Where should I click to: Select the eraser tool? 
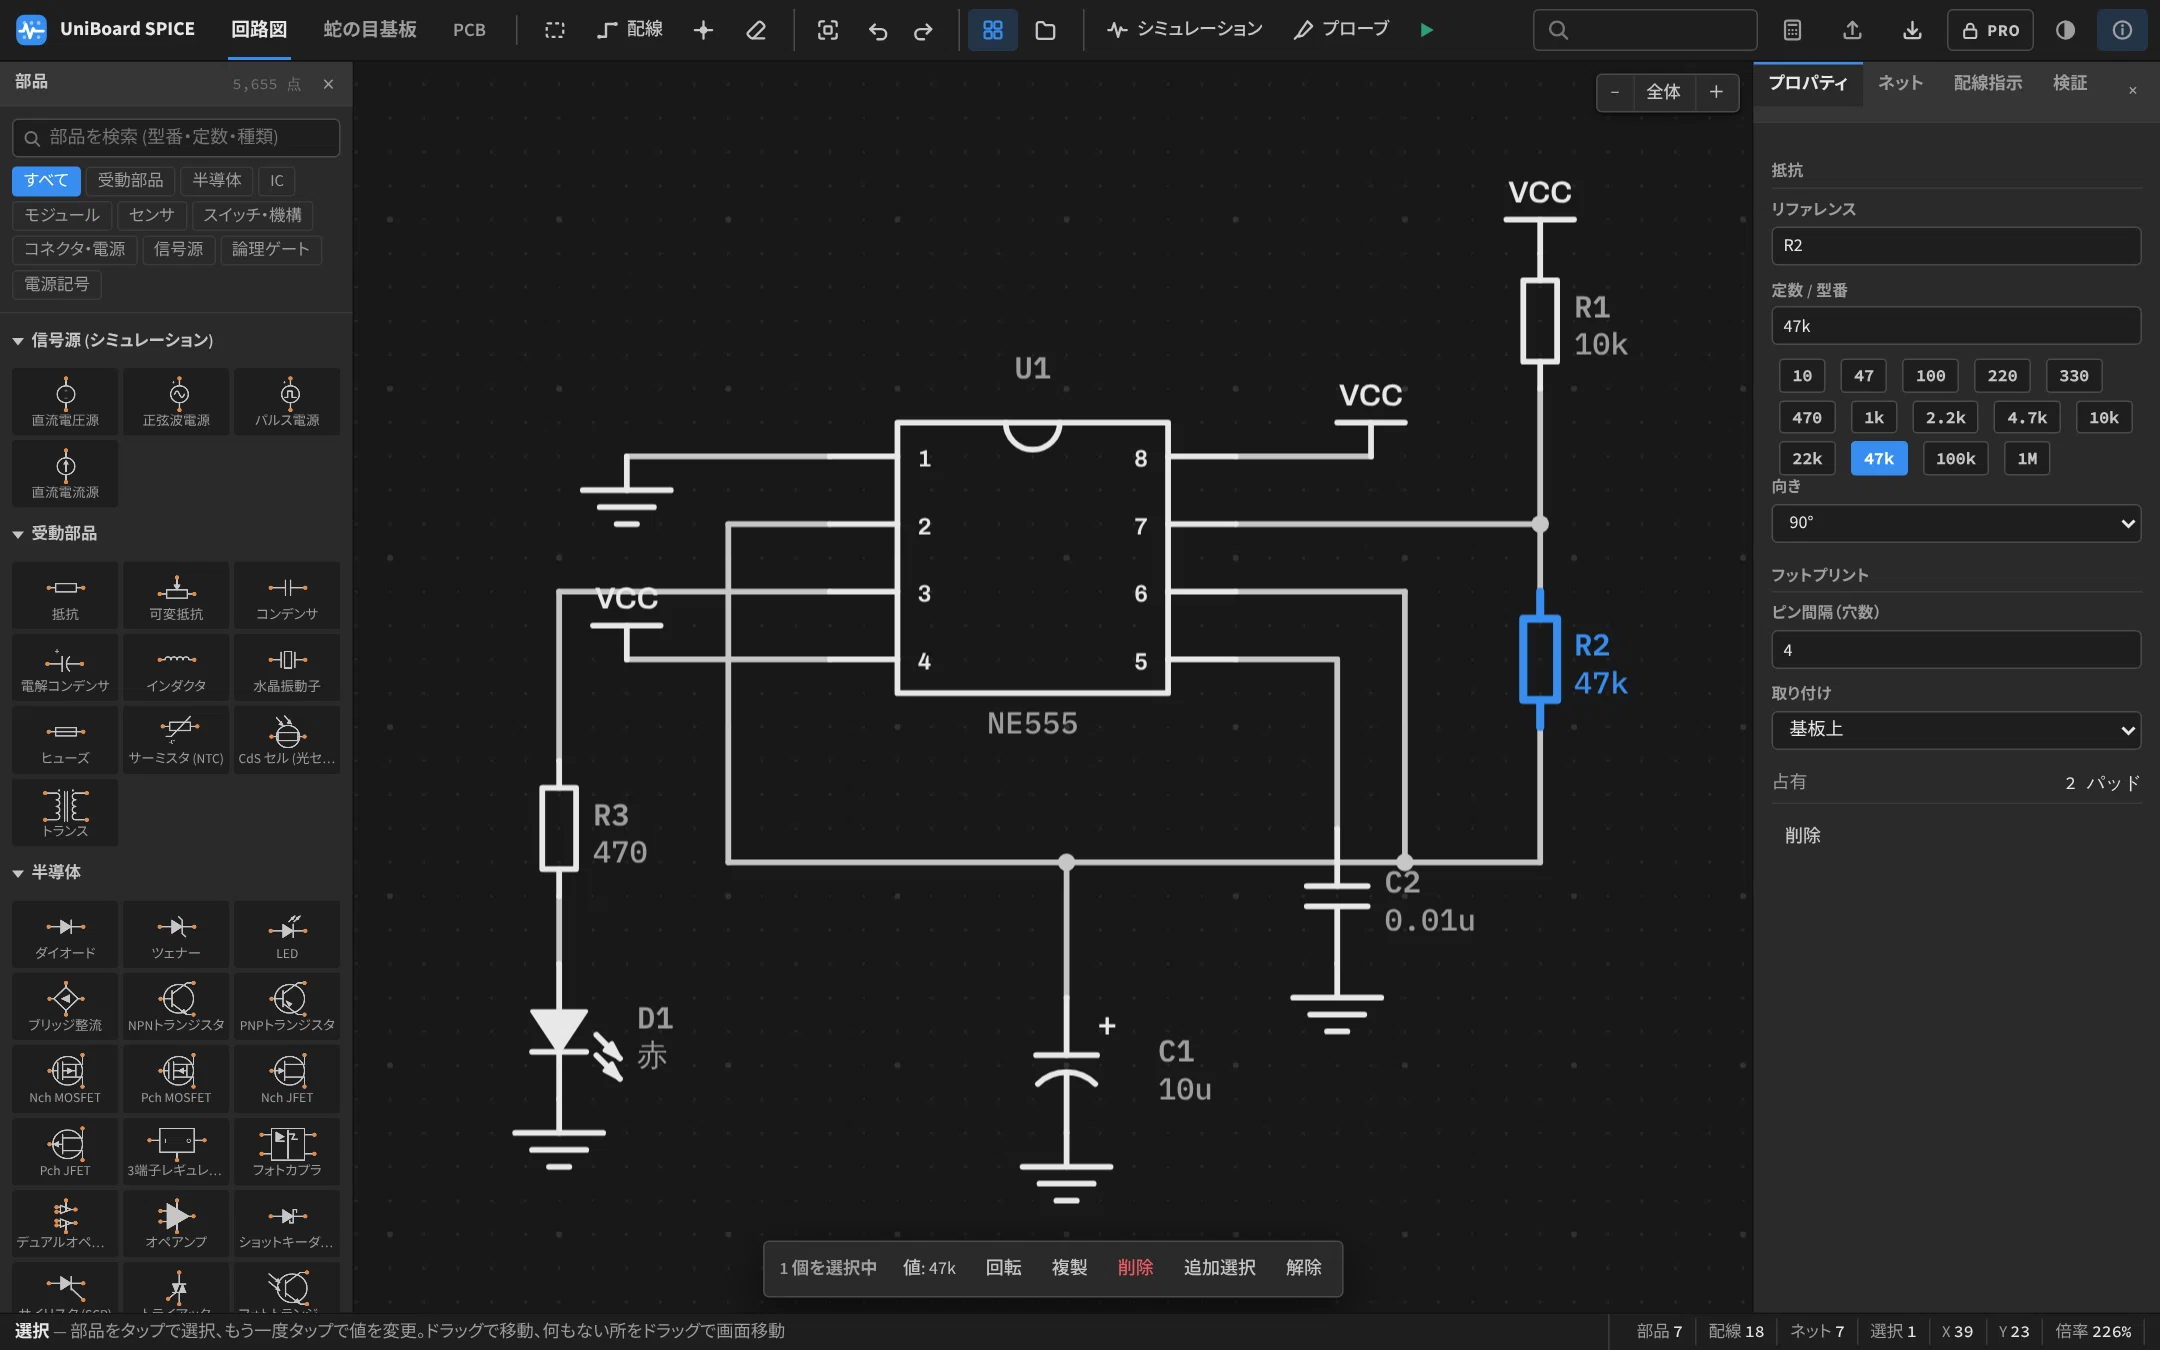click(756, 30)
